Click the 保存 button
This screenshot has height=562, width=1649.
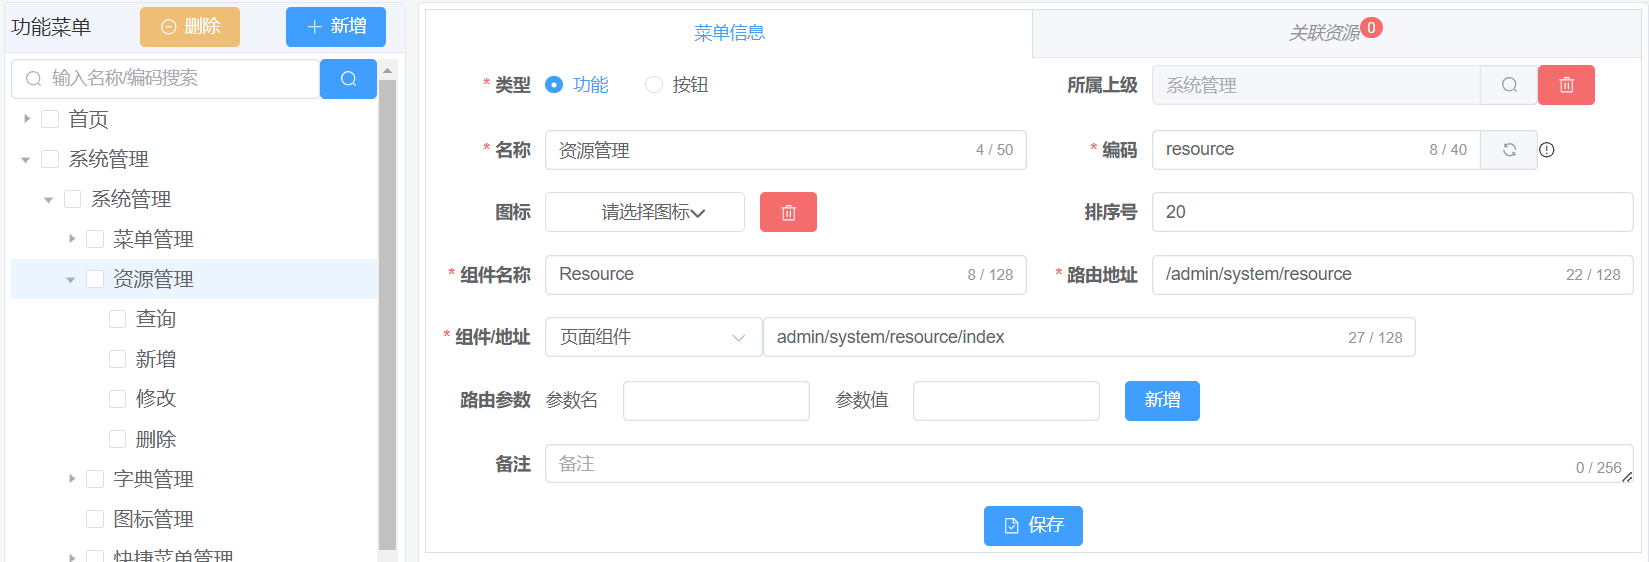click(1033, 526)
